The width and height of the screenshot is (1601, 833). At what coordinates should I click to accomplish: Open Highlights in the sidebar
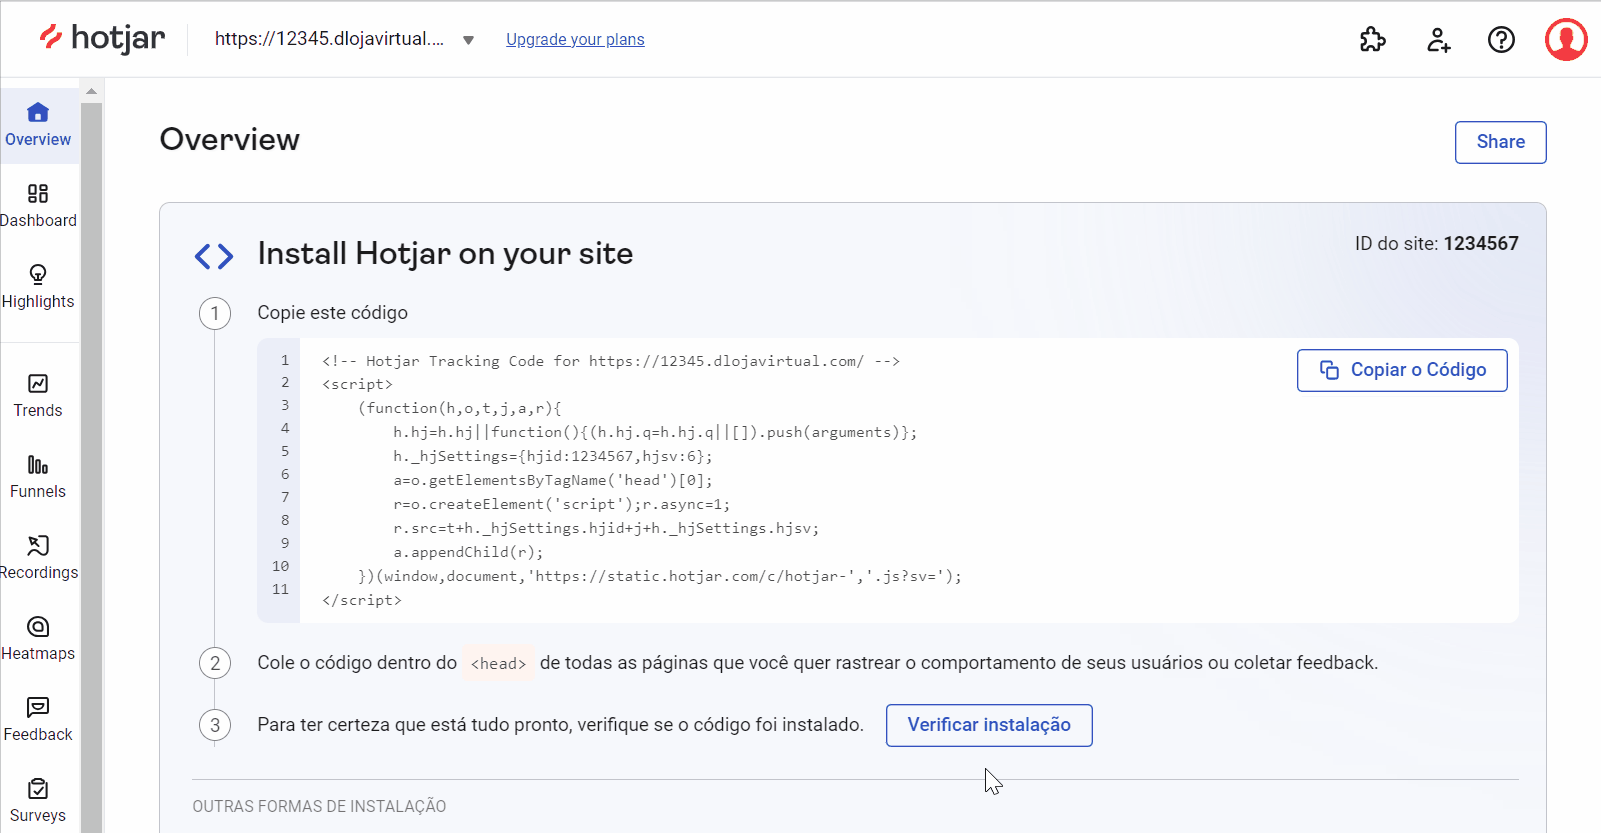click(38, 287)
